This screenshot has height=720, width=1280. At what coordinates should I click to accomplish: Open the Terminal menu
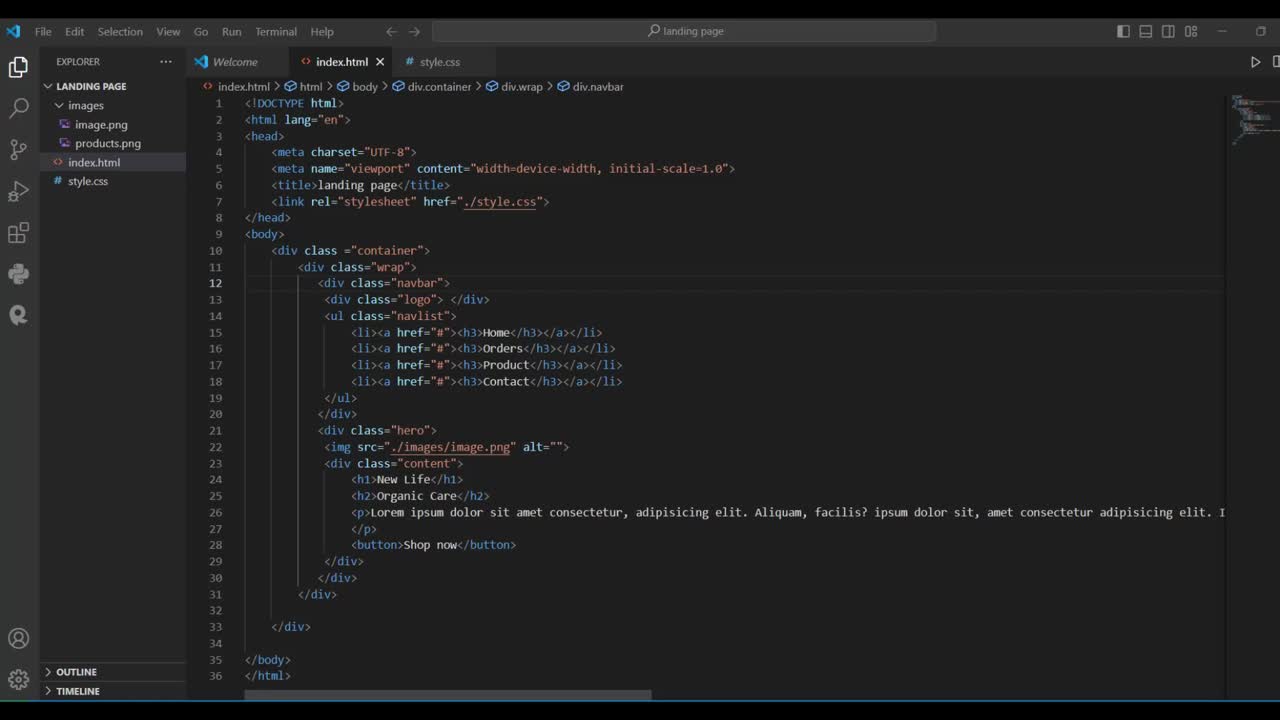tap(275, 31)
